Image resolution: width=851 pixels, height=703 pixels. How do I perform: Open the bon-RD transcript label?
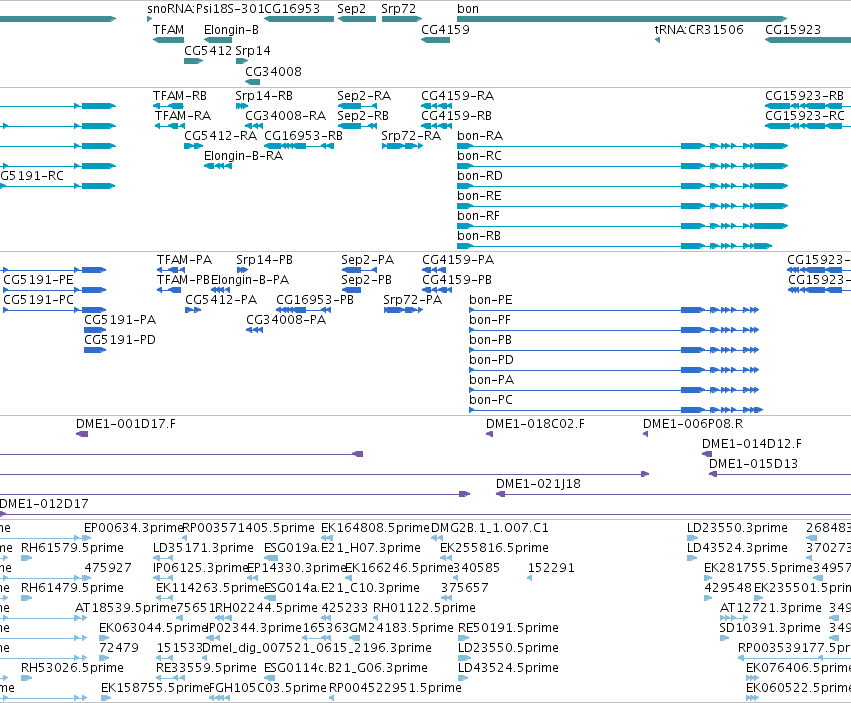(480, 176)
